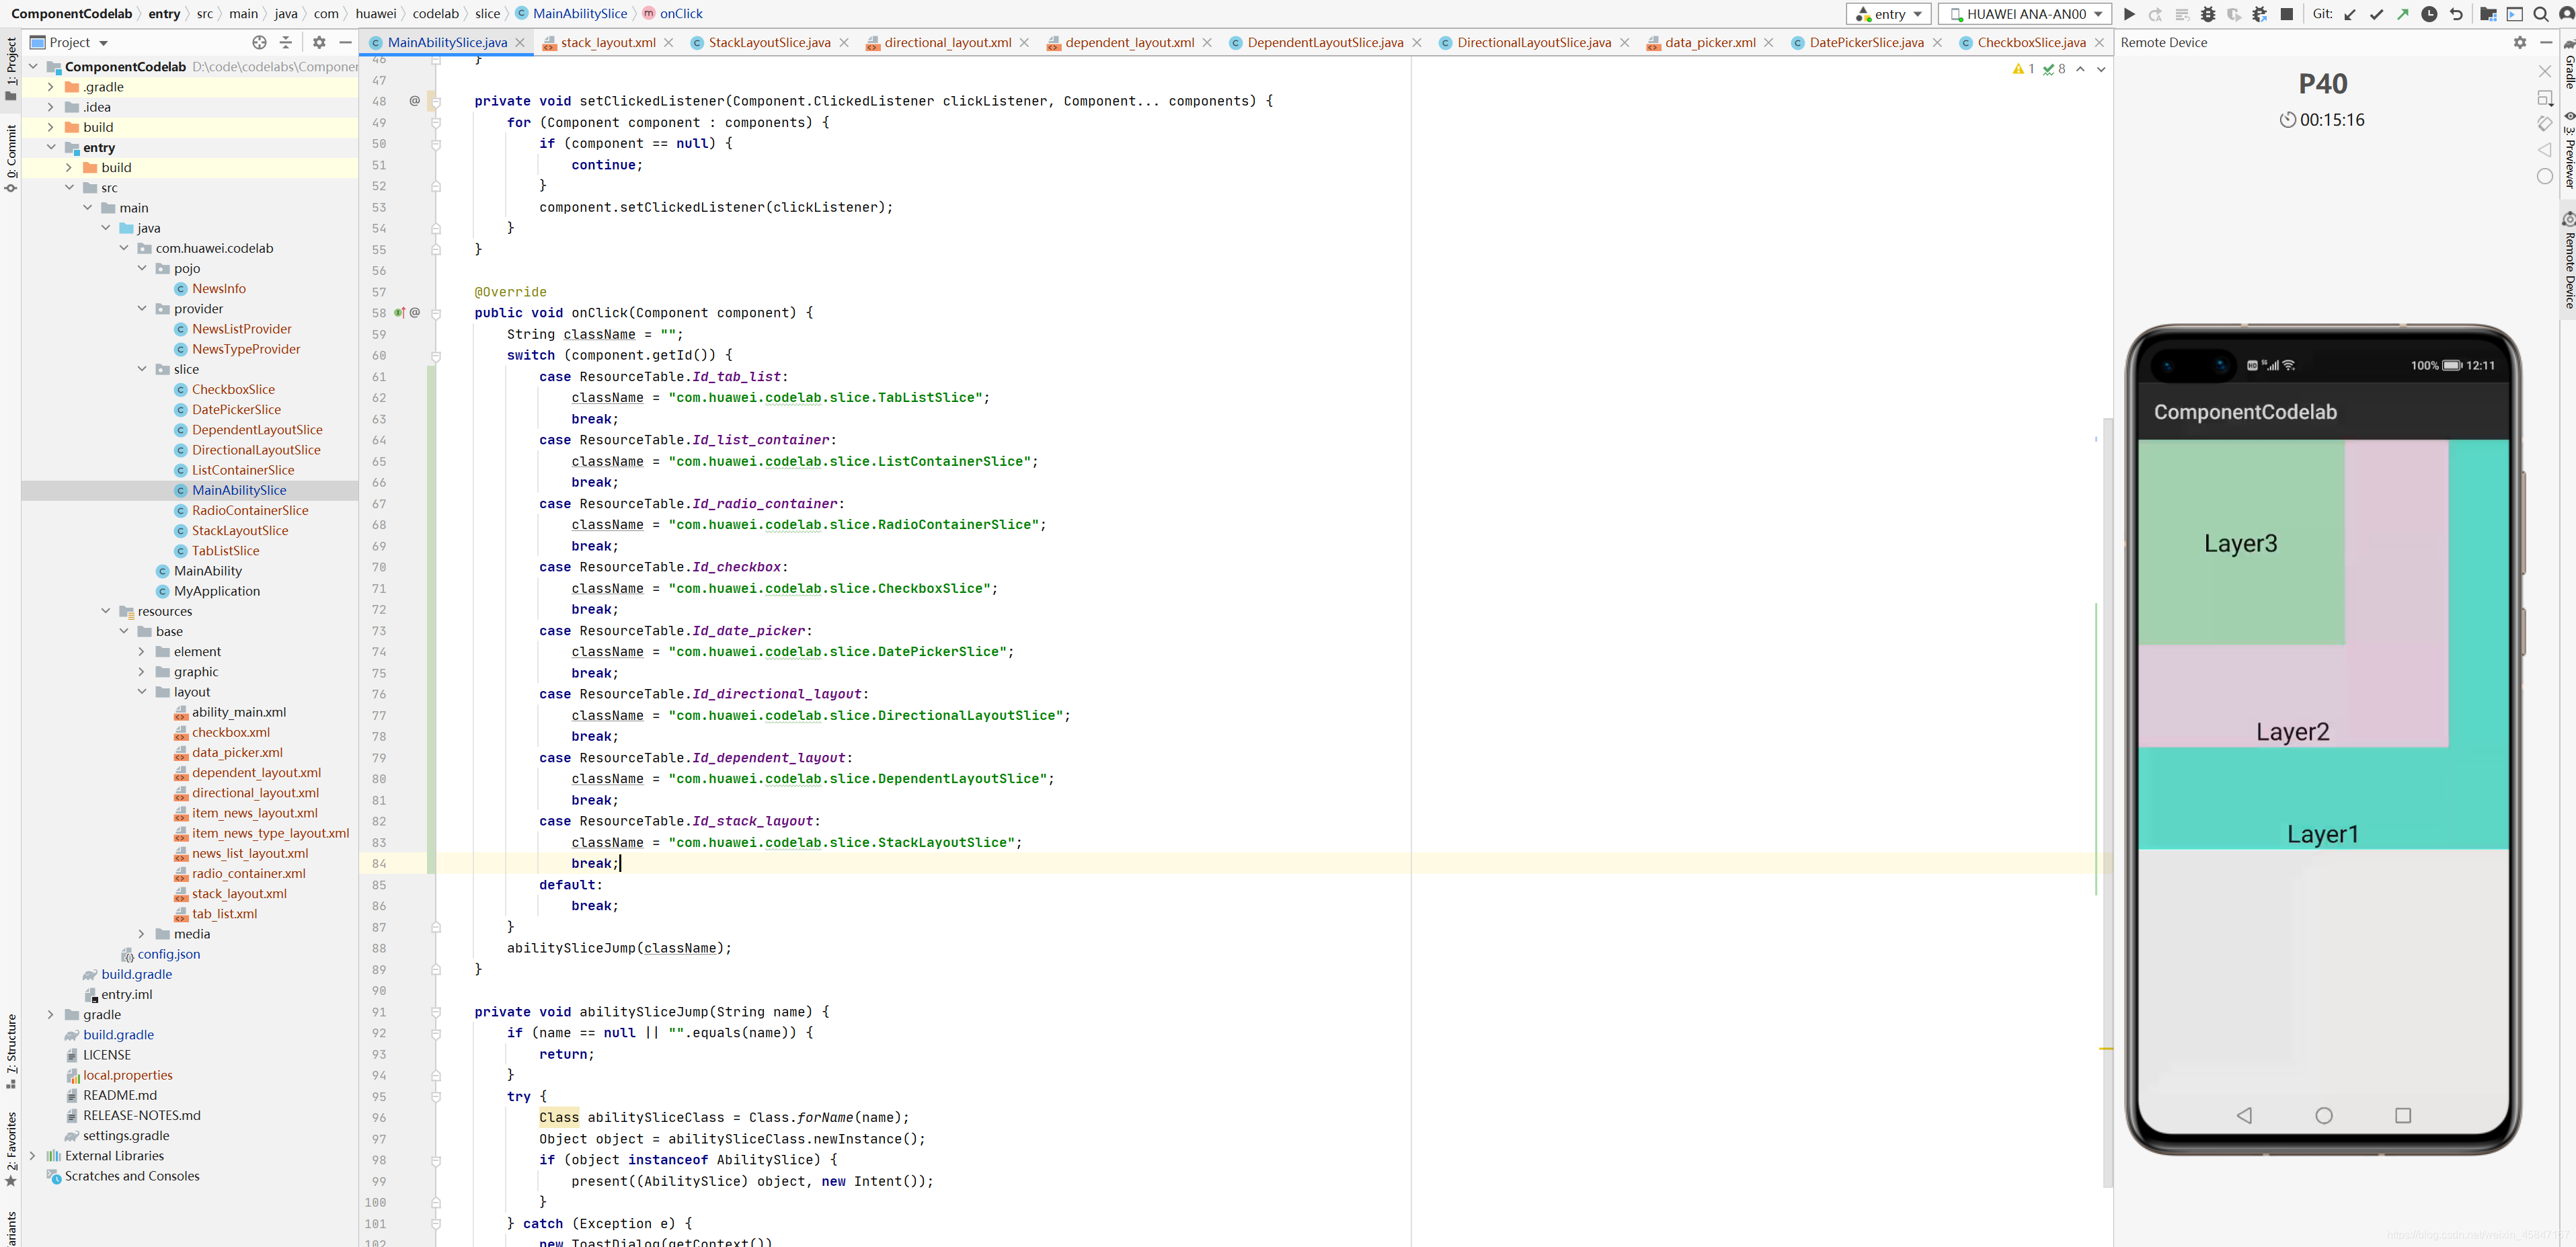Tap the Layer1 teal block on the phone

(x=2322, y=800)
